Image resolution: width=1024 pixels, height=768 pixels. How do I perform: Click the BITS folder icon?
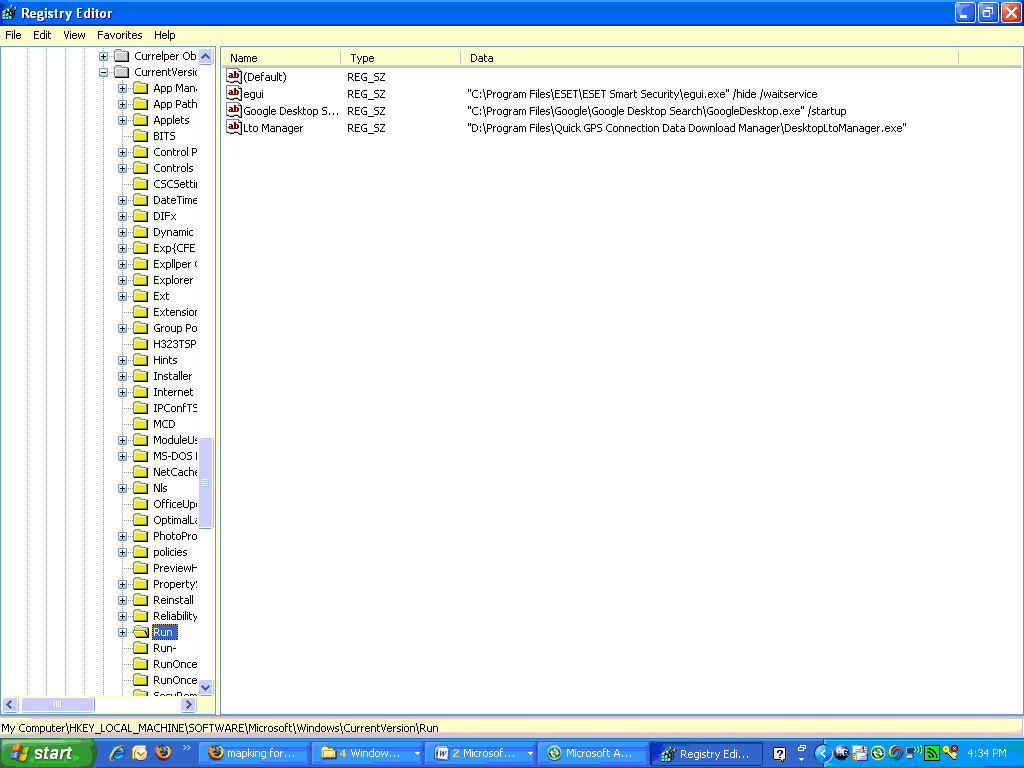[x=141, y=136]
